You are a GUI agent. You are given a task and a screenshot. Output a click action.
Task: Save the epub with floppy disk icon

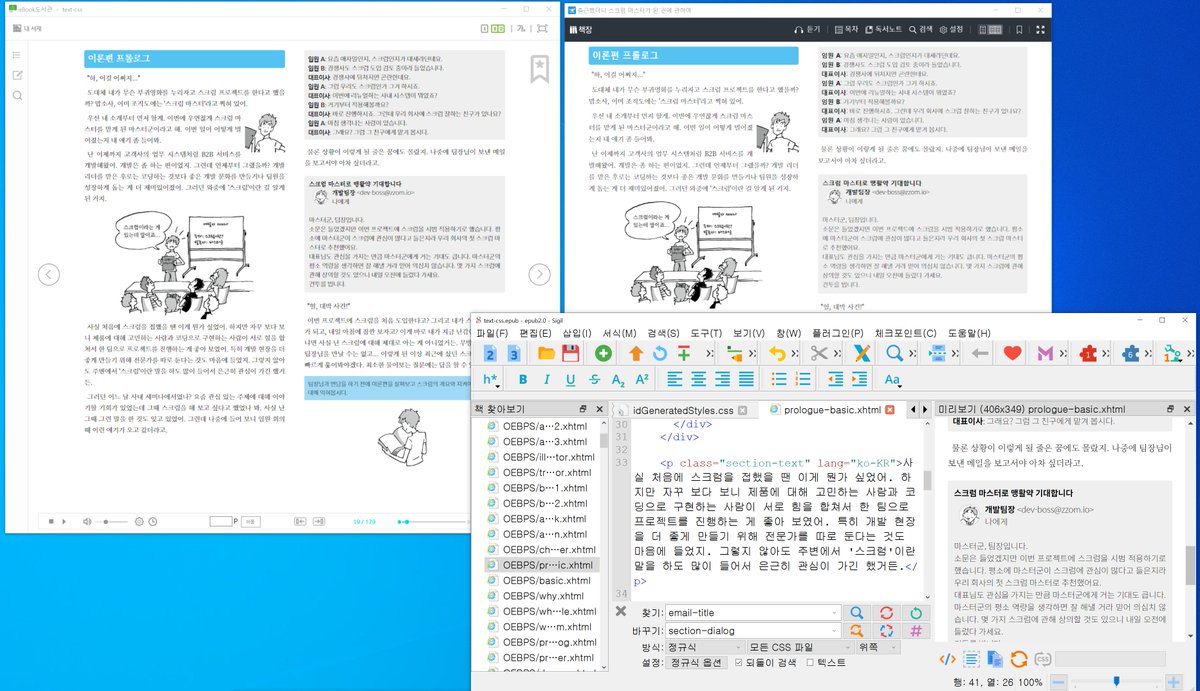tap(570, 353)
